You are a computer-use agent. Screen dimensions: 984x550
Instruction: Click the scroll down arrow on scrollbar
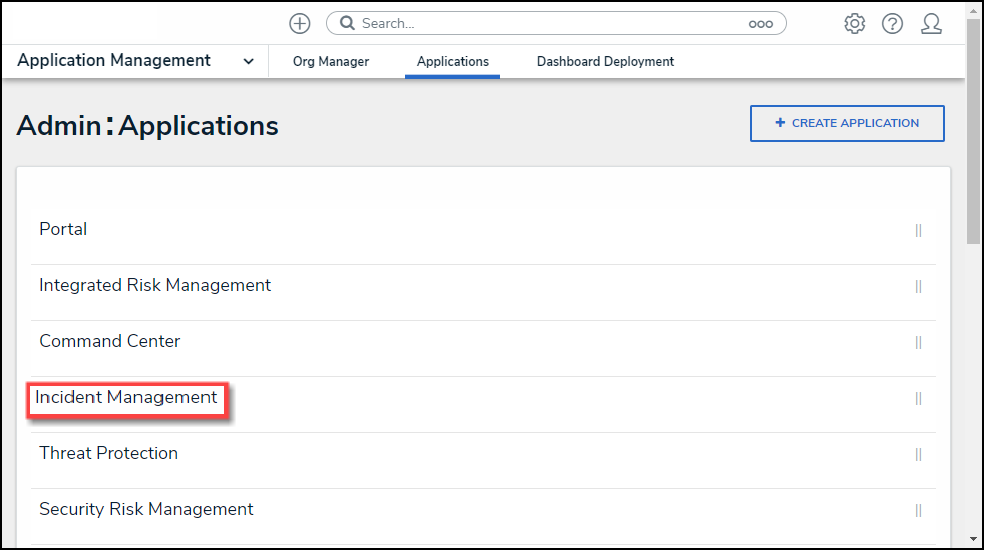(974, 540)
